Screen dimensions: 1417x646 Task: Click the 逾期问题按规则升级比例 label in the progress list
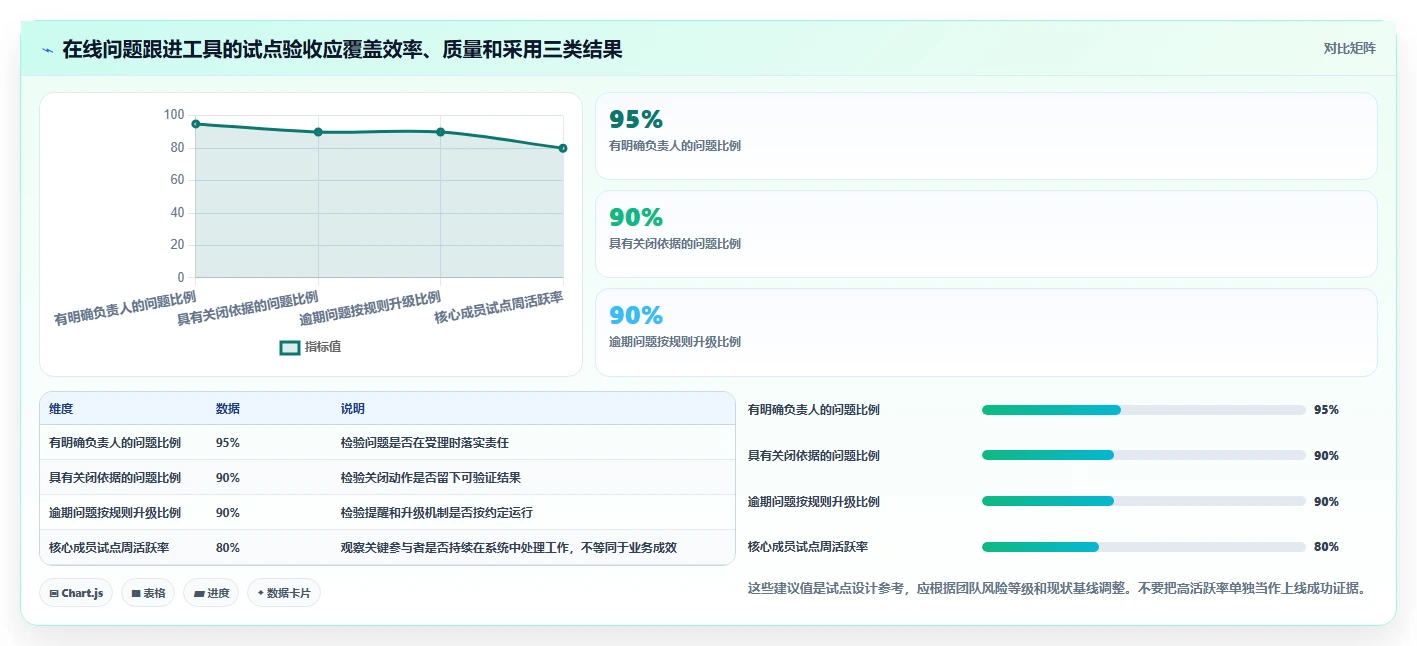click(x=814, y=501)
